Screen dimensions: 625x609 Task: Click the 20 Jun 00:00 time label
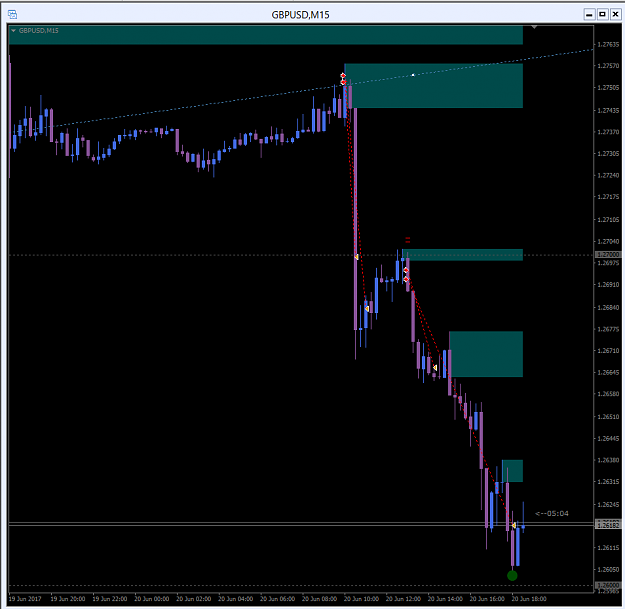(151, 599)
